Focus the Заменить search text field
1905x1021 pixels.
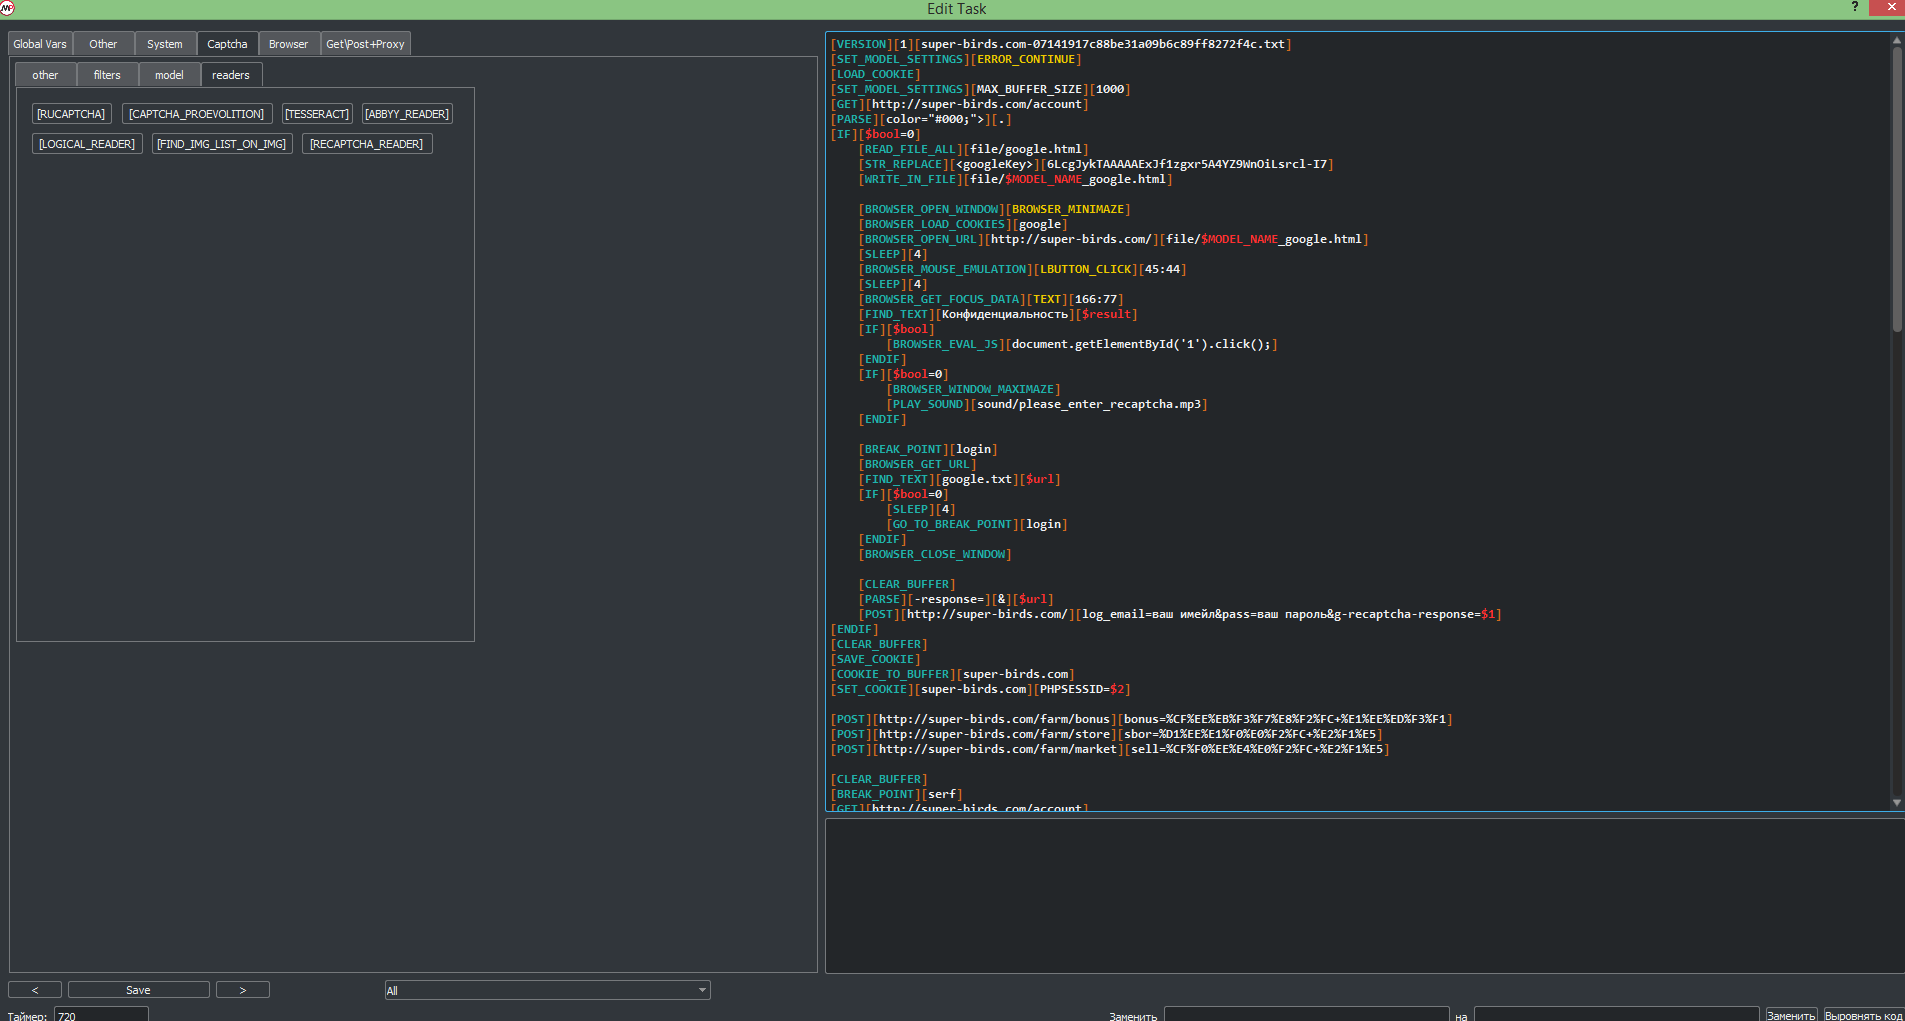(x=1306, y=1015)
